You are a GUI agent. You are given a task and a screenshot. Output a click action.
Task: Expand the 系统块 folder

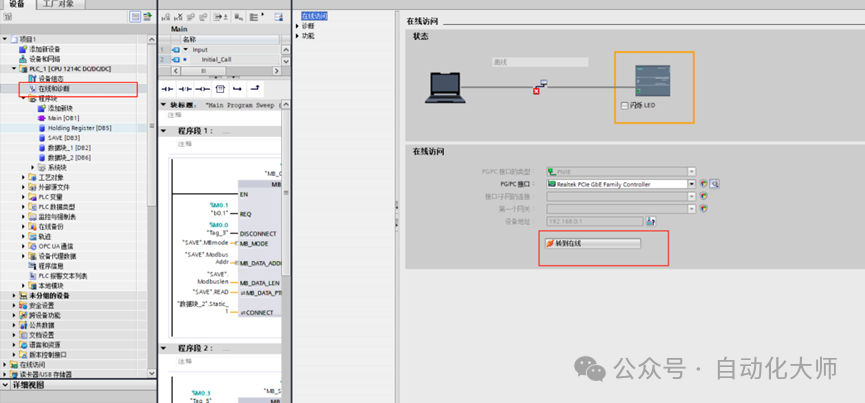(x=33, y=168)
